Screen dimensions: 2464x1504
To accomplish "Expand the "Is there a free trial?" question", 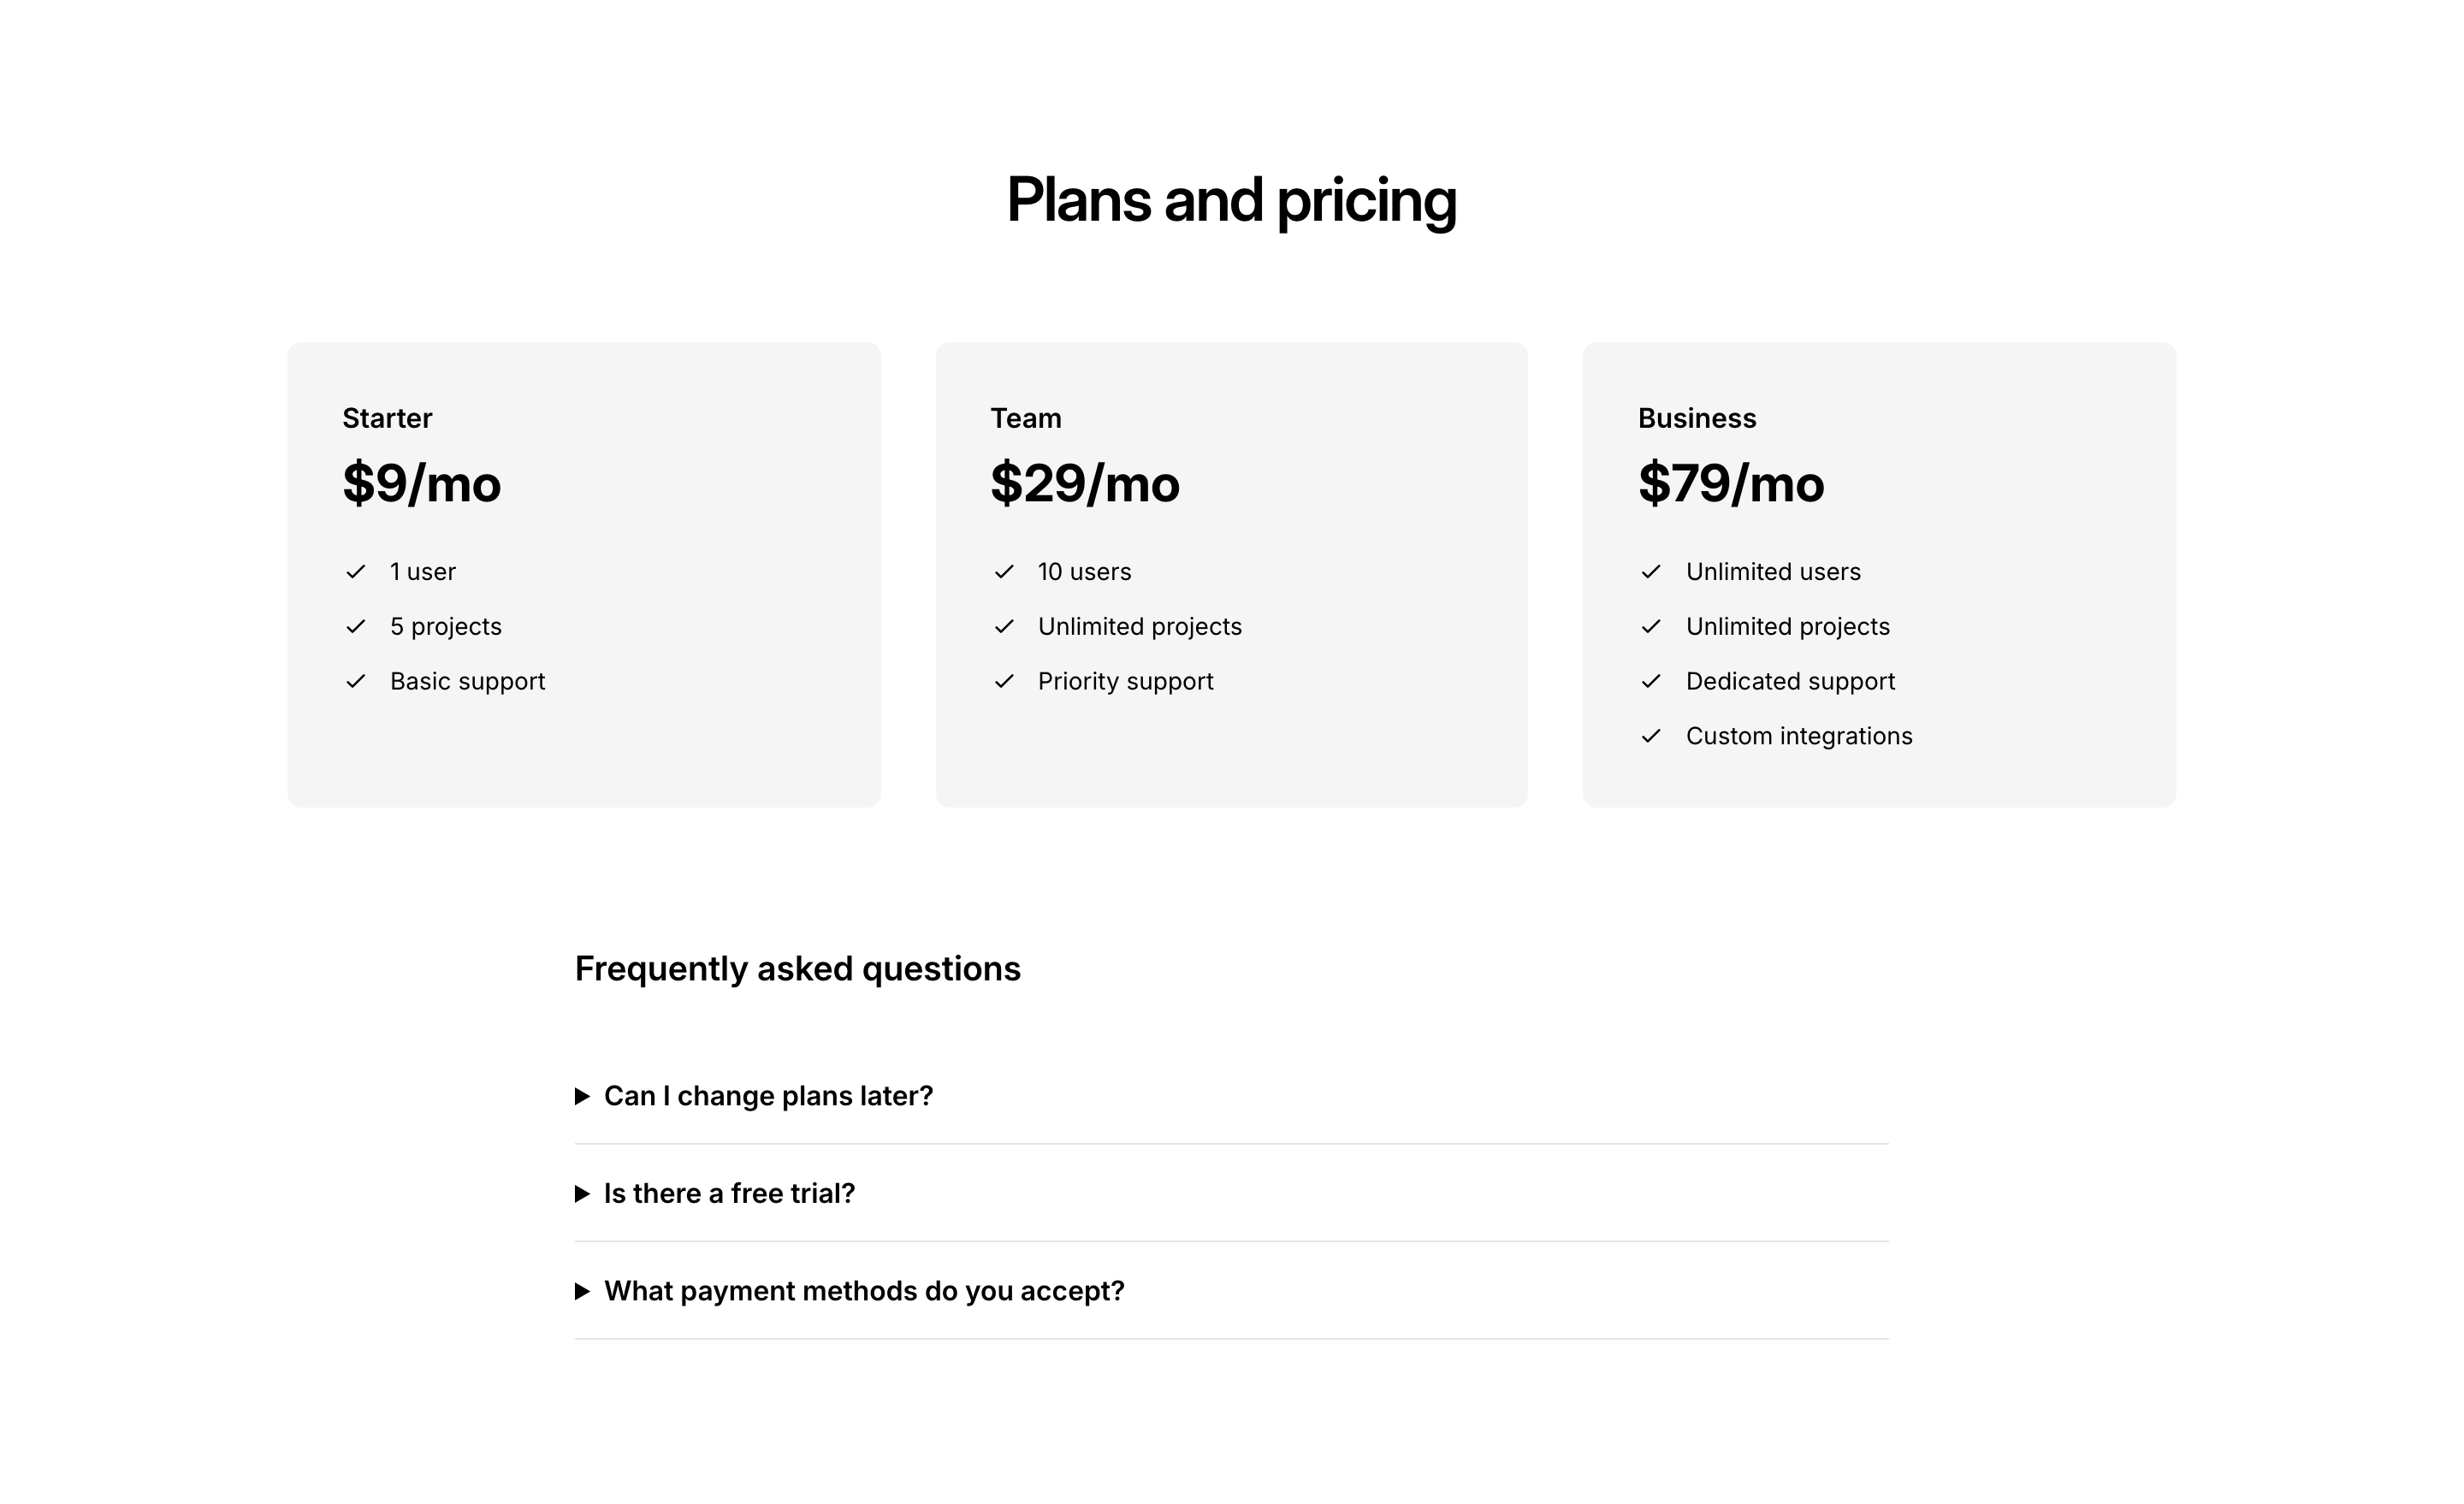I will [x=728, y=1194].
